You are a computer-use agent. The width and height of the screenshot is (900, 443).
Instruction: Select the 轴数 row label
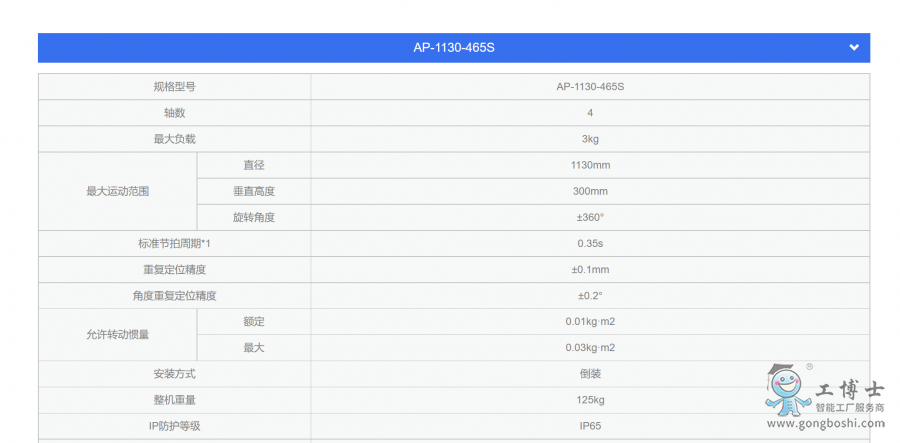click(174, 113)
